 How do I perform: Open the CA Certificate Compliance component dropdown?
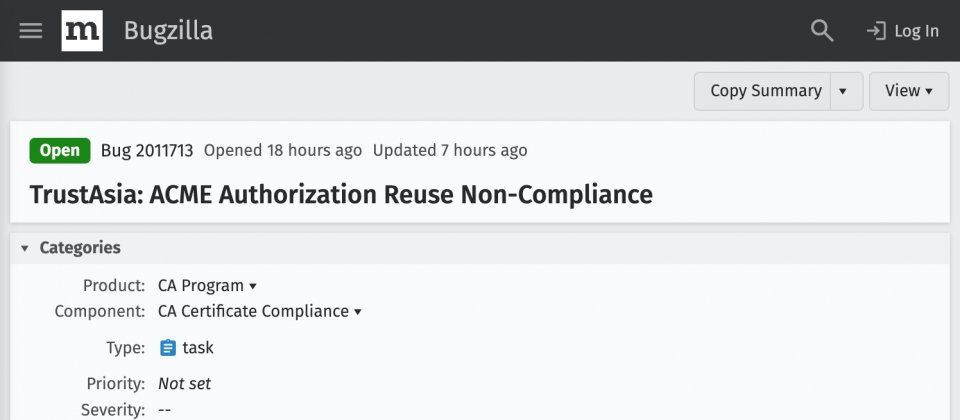coord(259,311)
